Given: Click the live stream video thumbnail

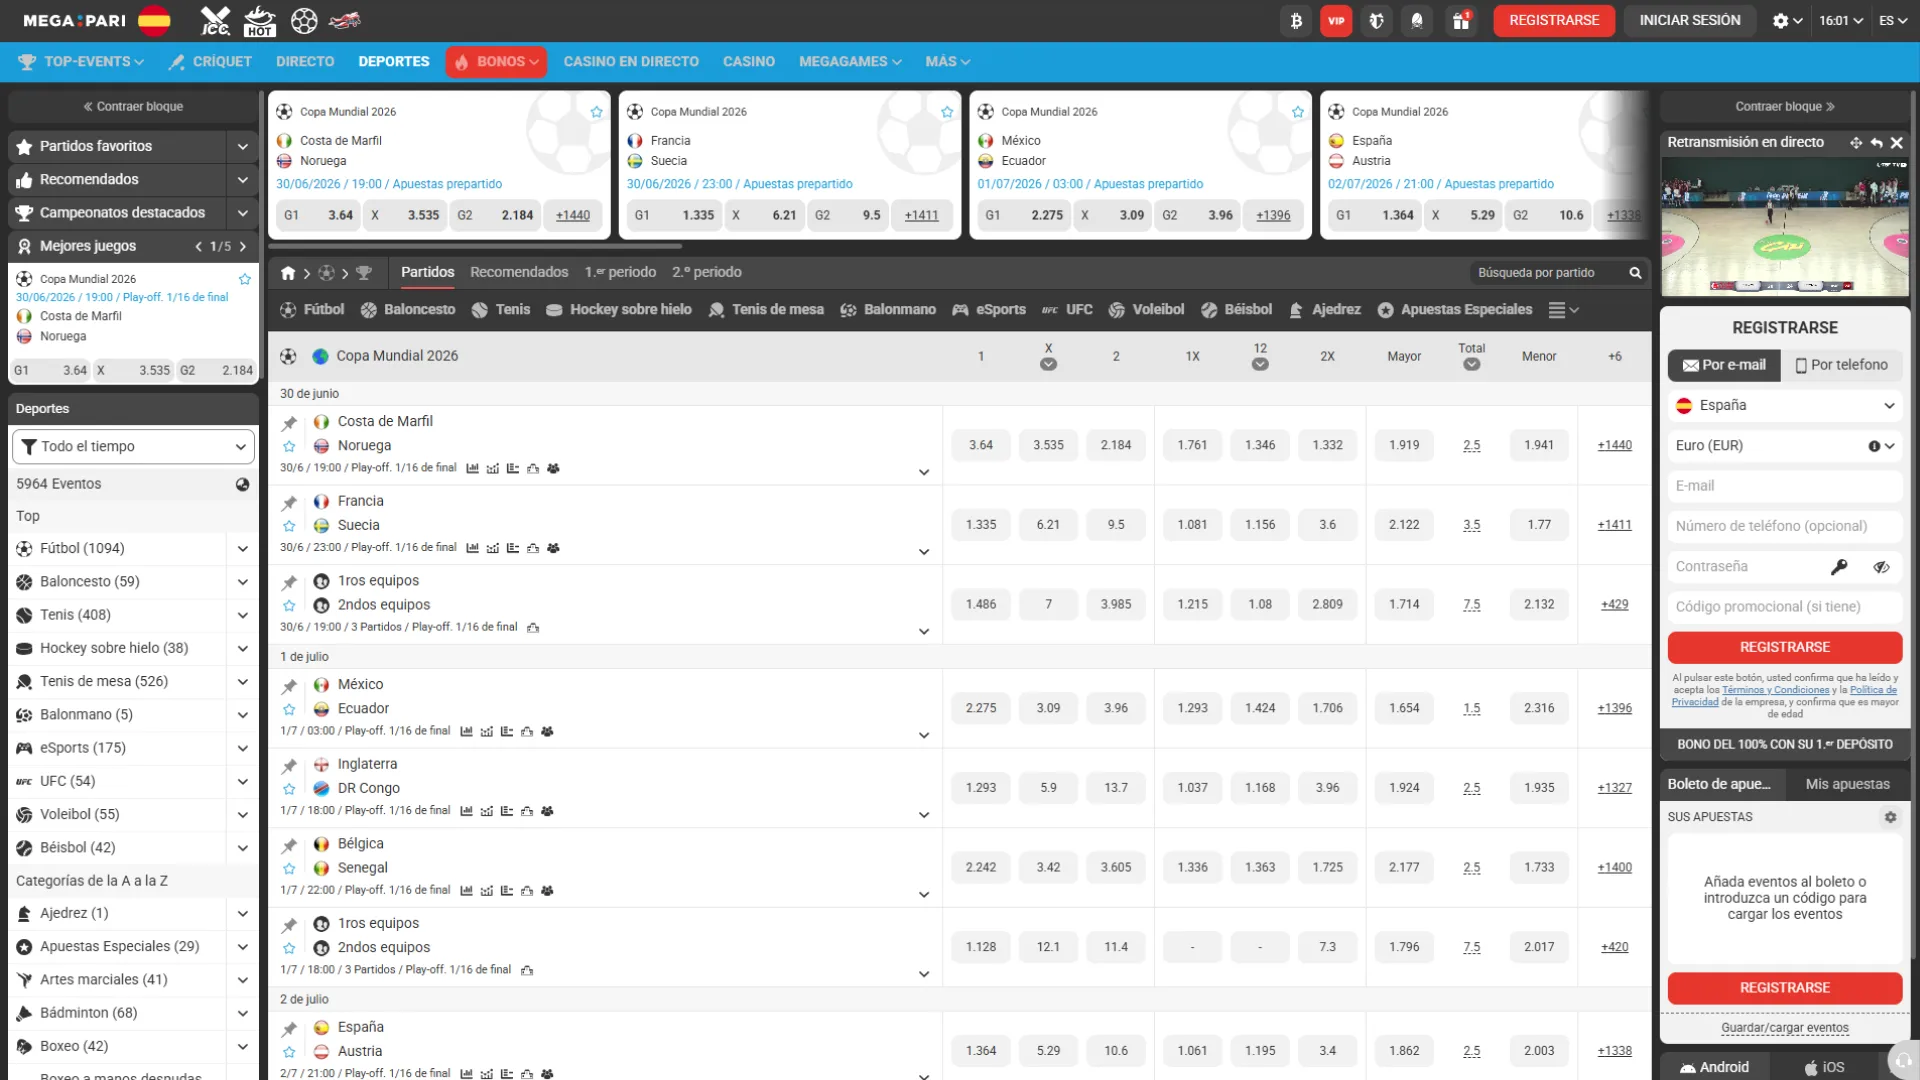Looking at the screenshot, I should (x=1784, y=226).
